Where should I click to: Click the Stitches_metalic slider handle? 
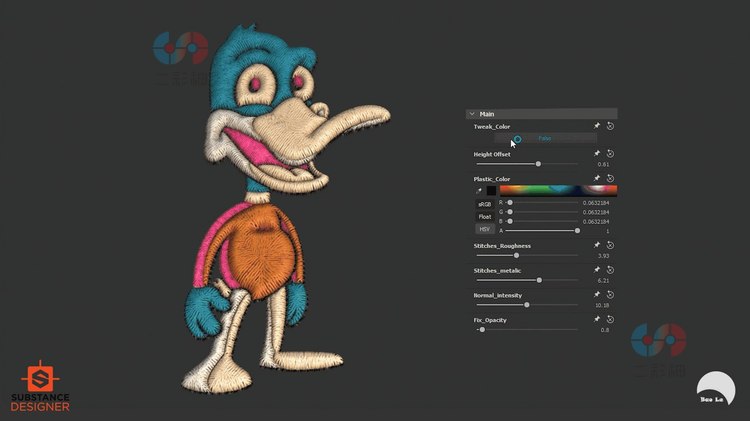[x=539, y=280]
